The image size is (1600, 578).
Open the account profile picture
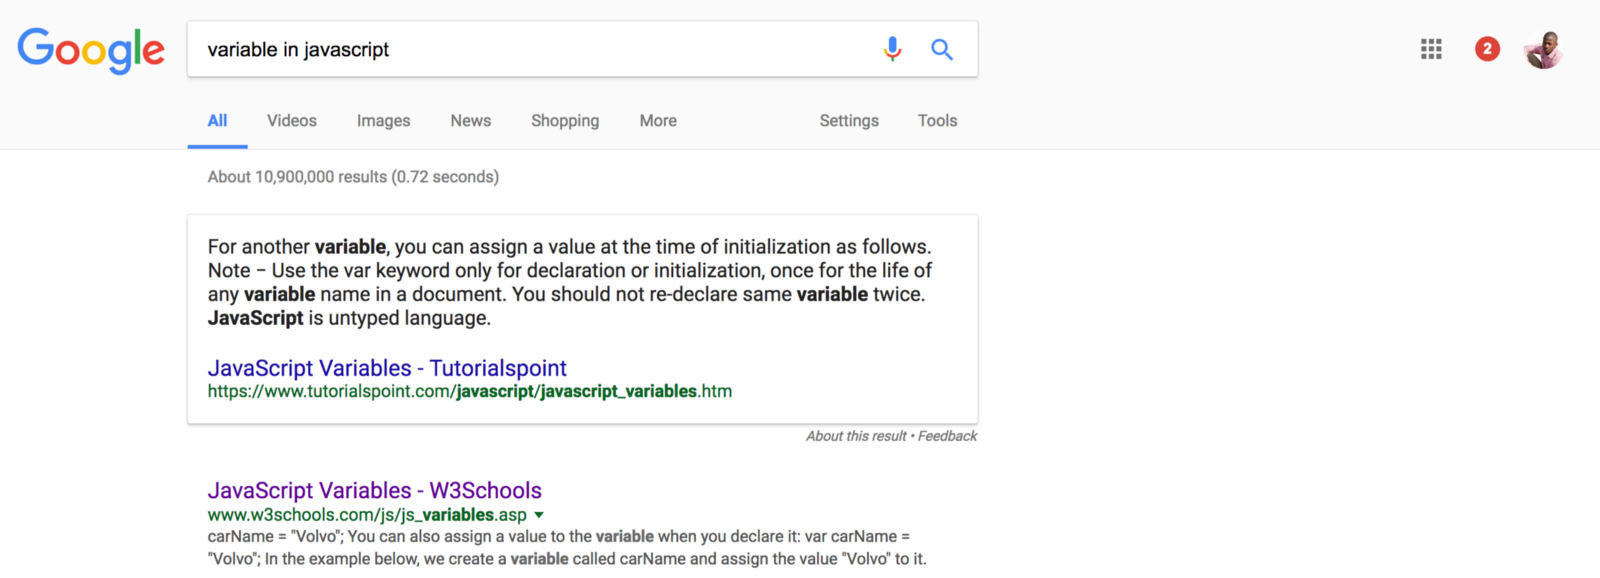1543,49
